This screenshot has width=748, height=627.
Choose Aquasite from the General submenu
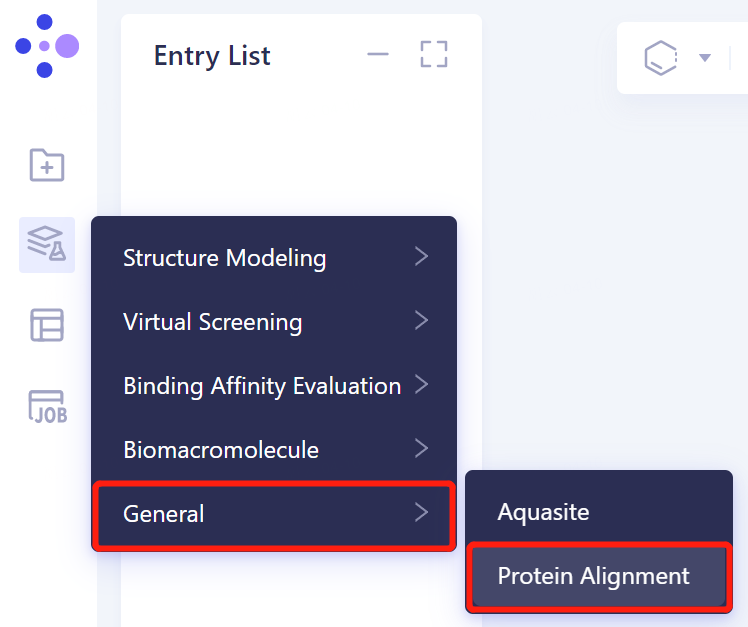point(544,513)
